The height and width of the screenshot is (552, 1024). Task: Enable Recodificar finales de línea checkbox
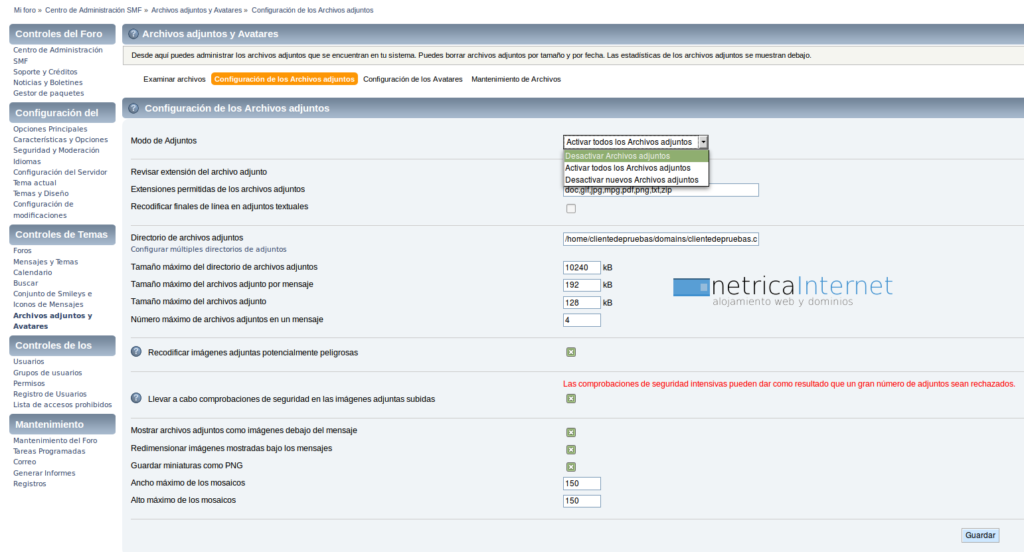click(x=571, y=208)
